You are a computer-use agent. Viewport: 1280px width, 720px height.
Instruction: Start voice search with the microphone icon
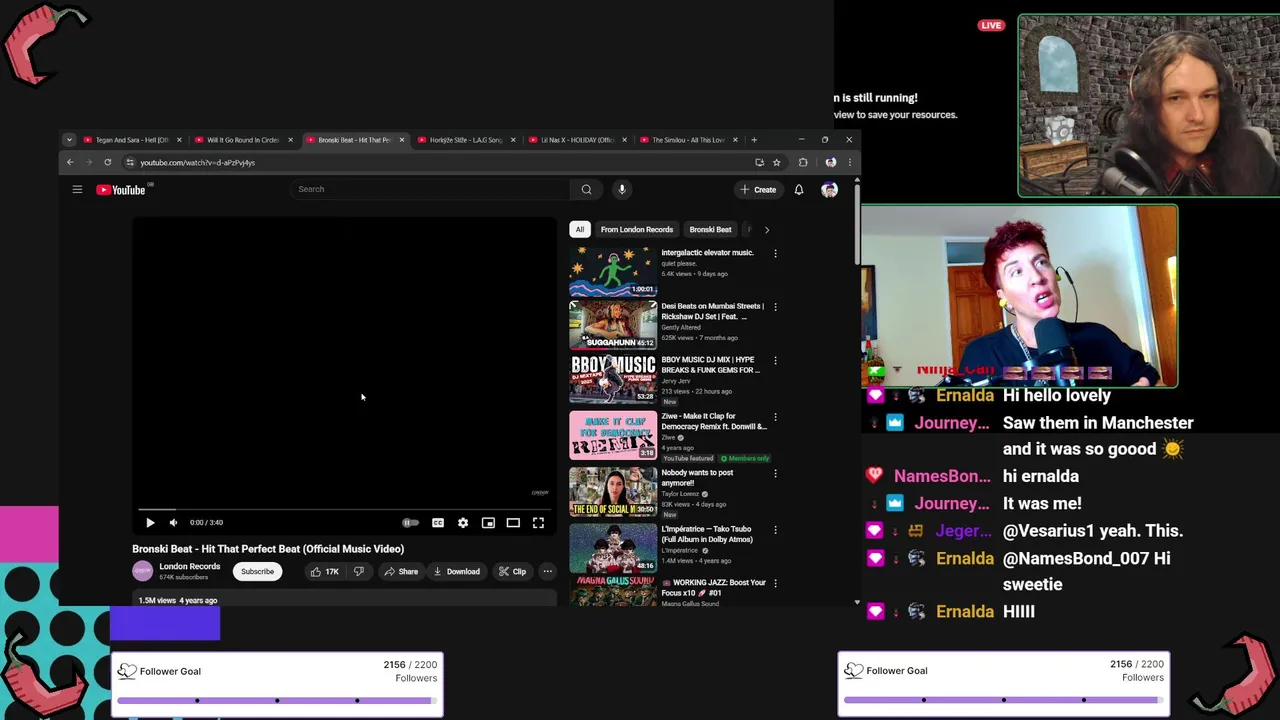(x=621, y=189)
